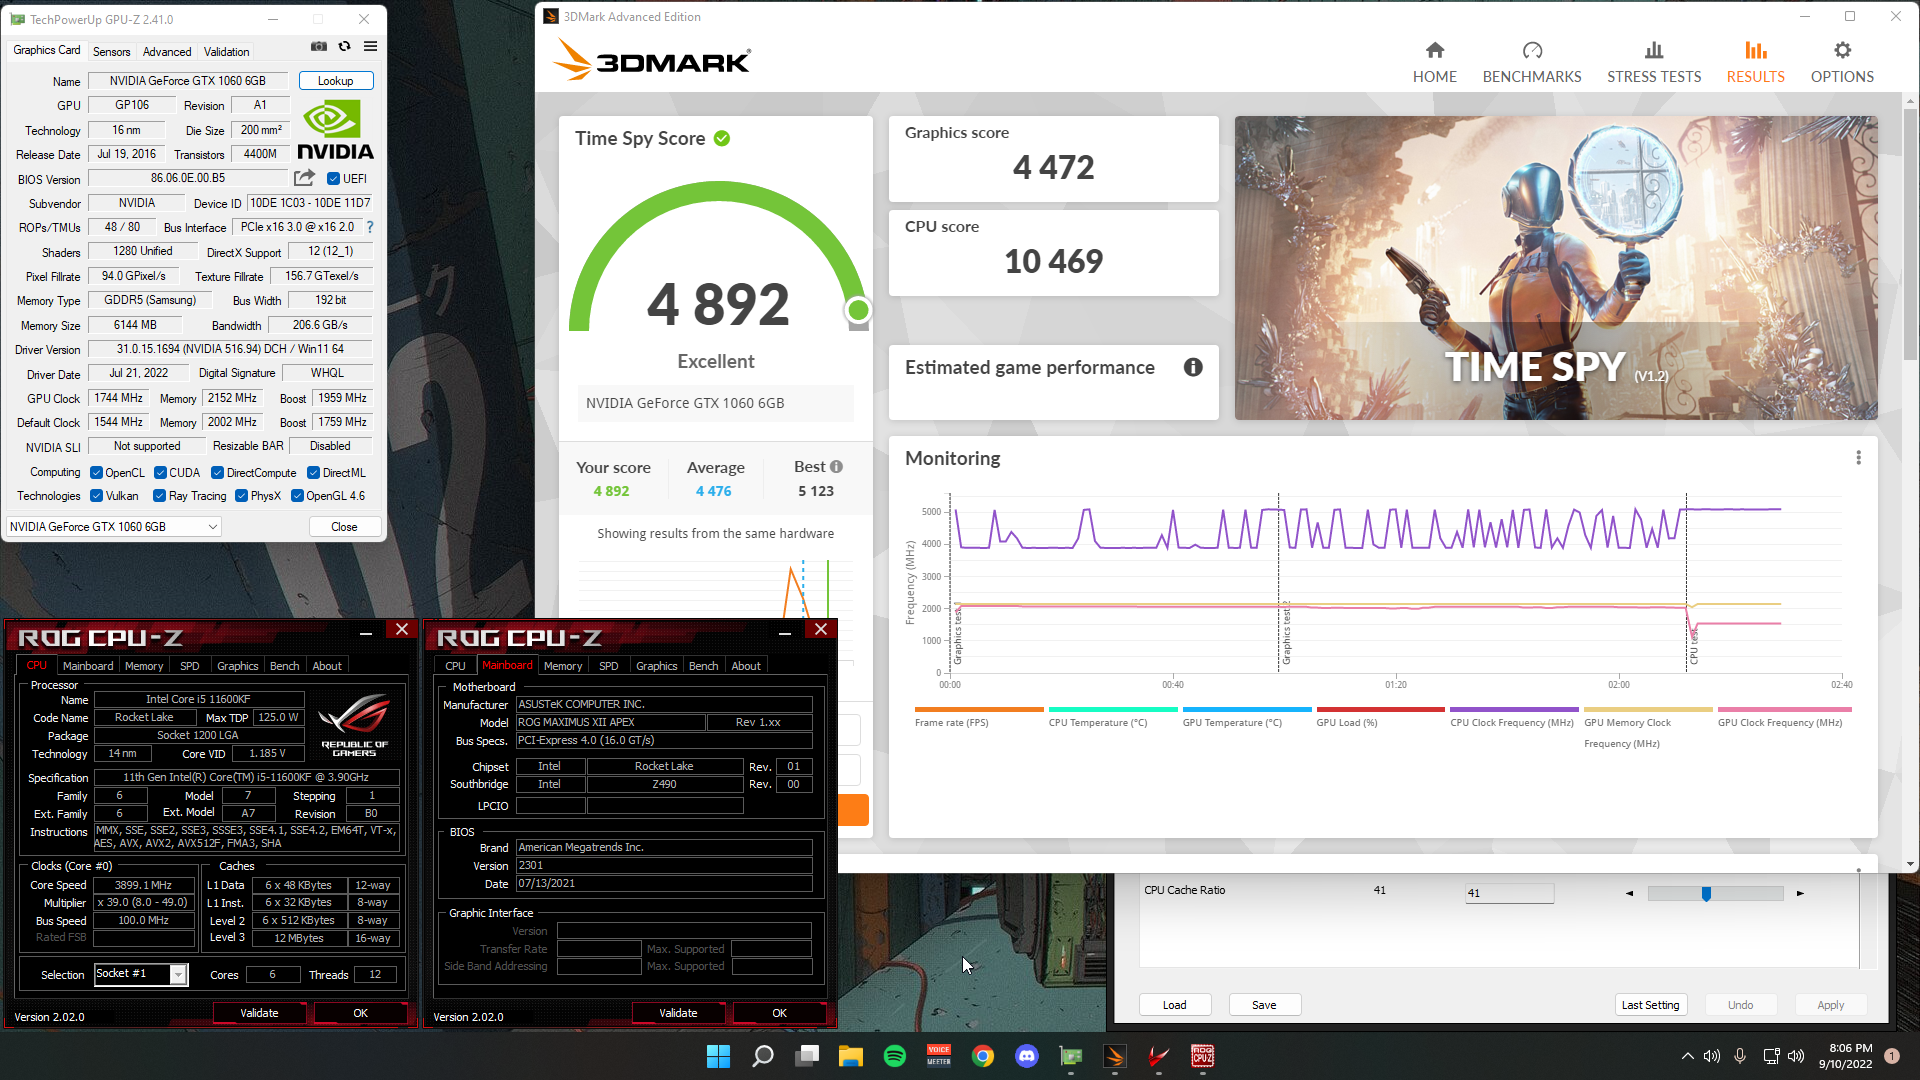Open the 3DMark Home page
Screen dimensions: 1920x1080
(1434, 62)
